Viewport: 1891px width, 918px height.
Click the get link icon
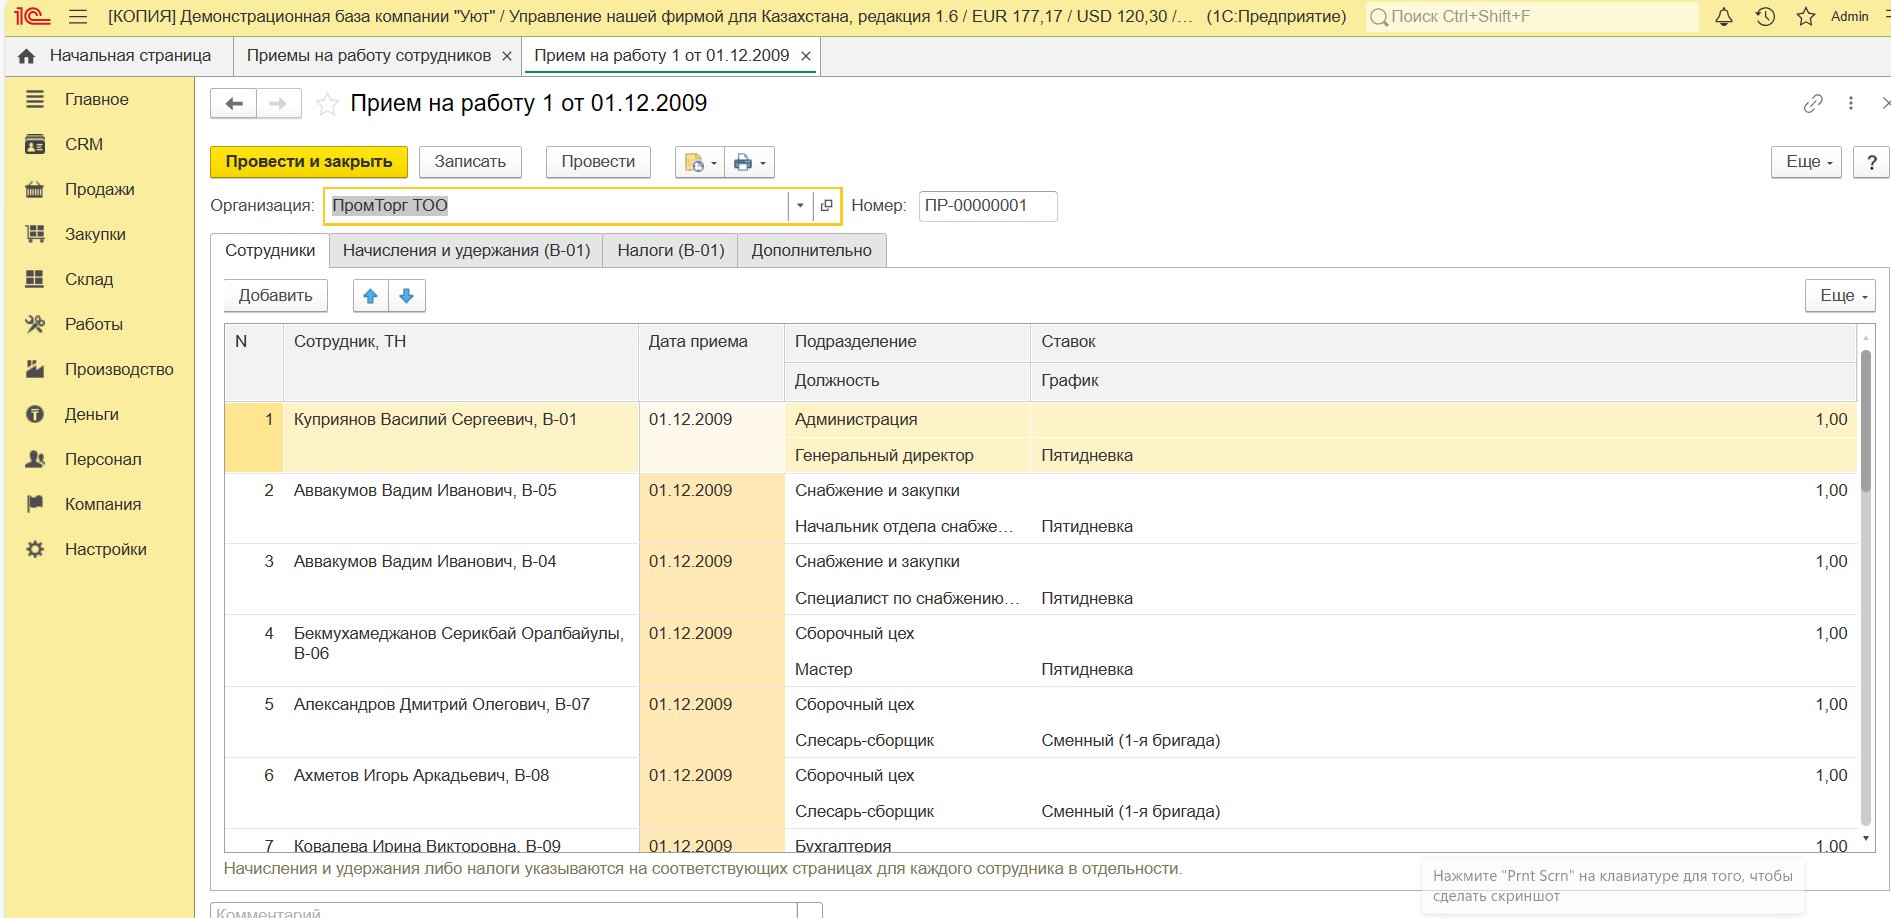point(1813,104)
